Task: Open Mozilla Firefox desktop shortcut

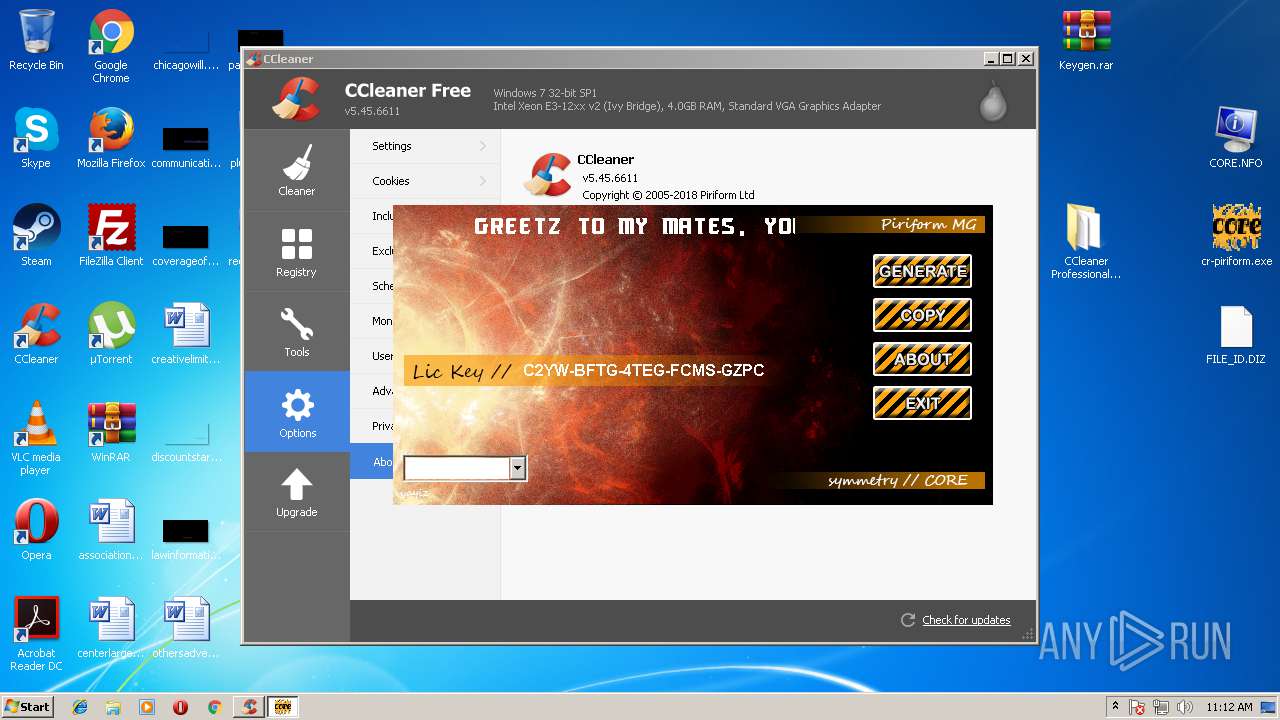Action: tap(111, 138)
